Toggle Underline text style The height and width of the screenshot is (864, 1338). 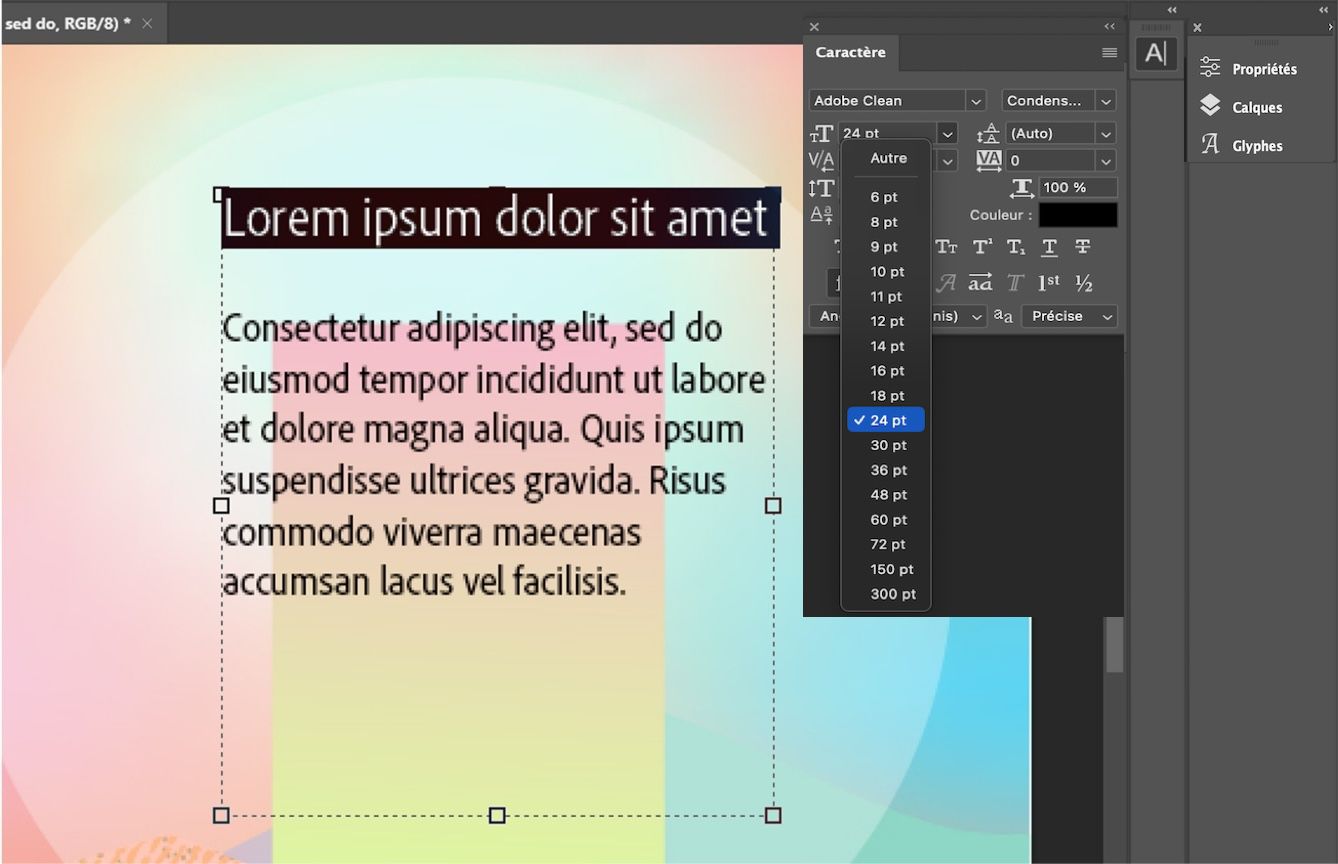point(1049,247)
